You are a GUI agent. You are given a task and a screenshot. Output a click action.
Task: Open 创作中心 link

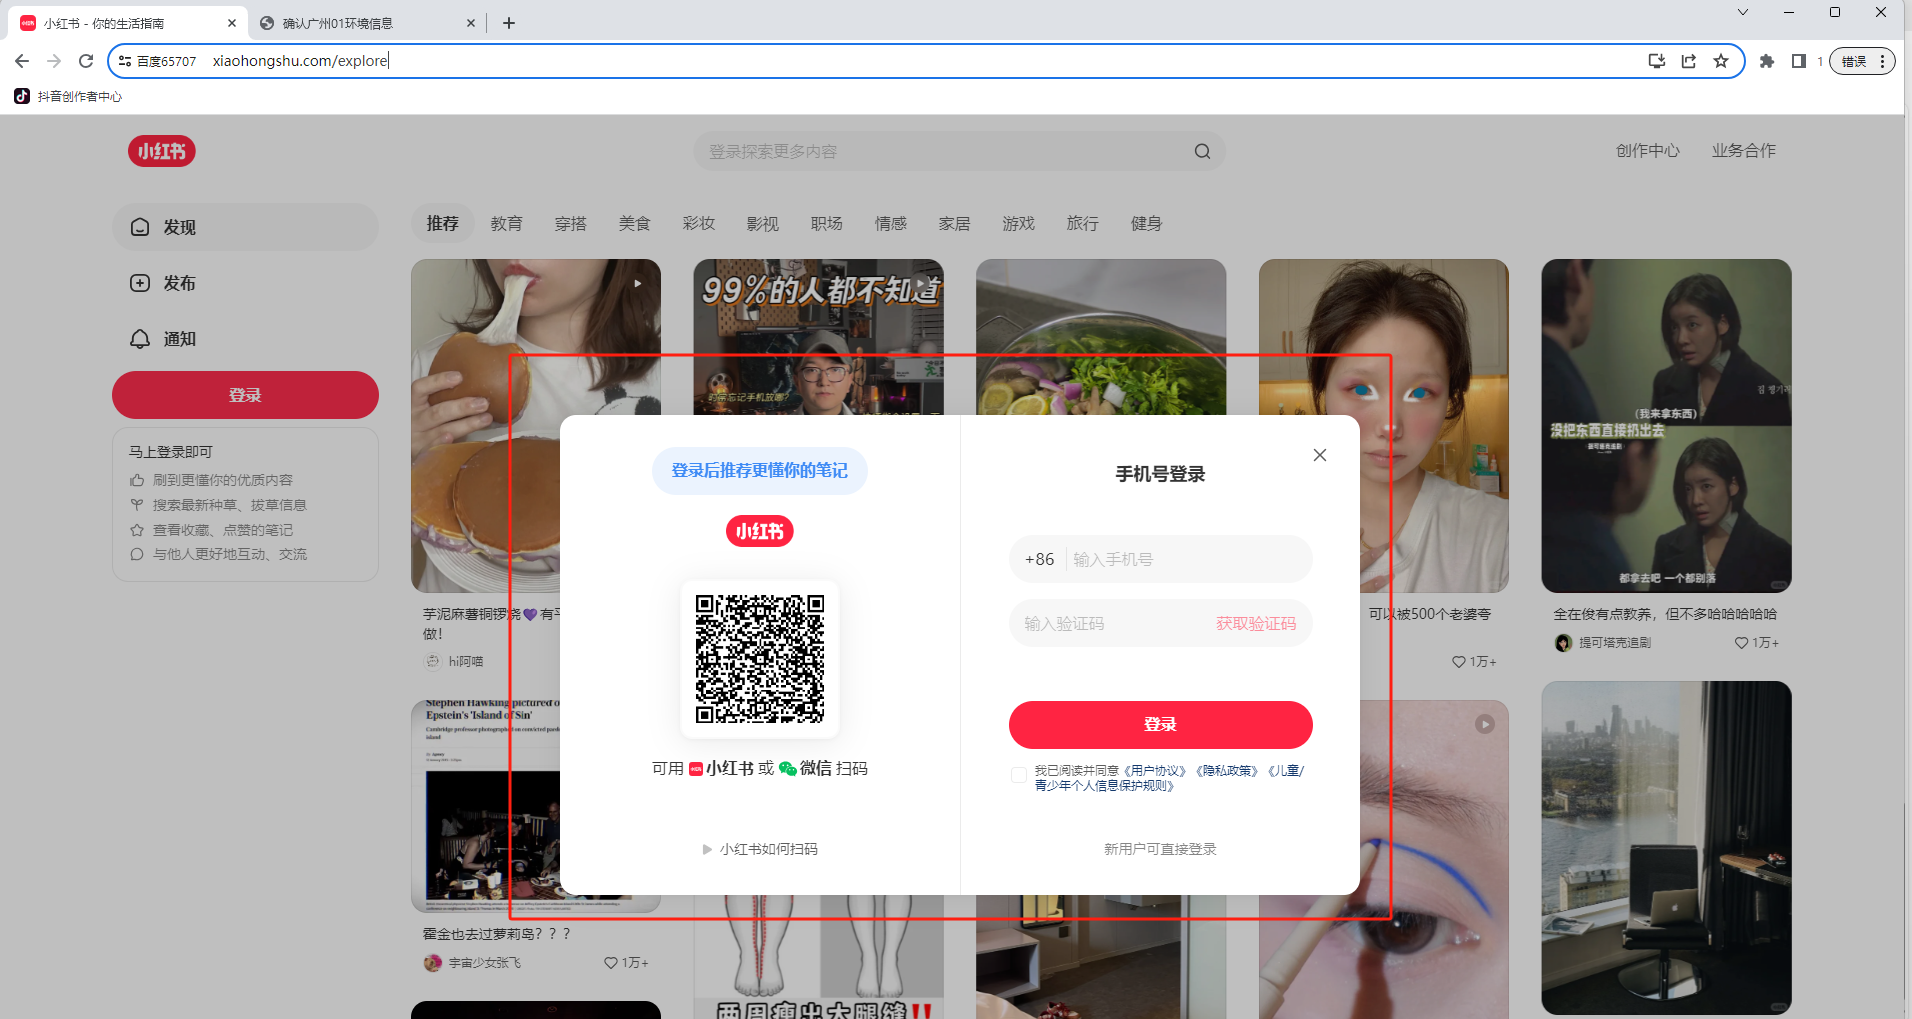[x=1648, y=151]
